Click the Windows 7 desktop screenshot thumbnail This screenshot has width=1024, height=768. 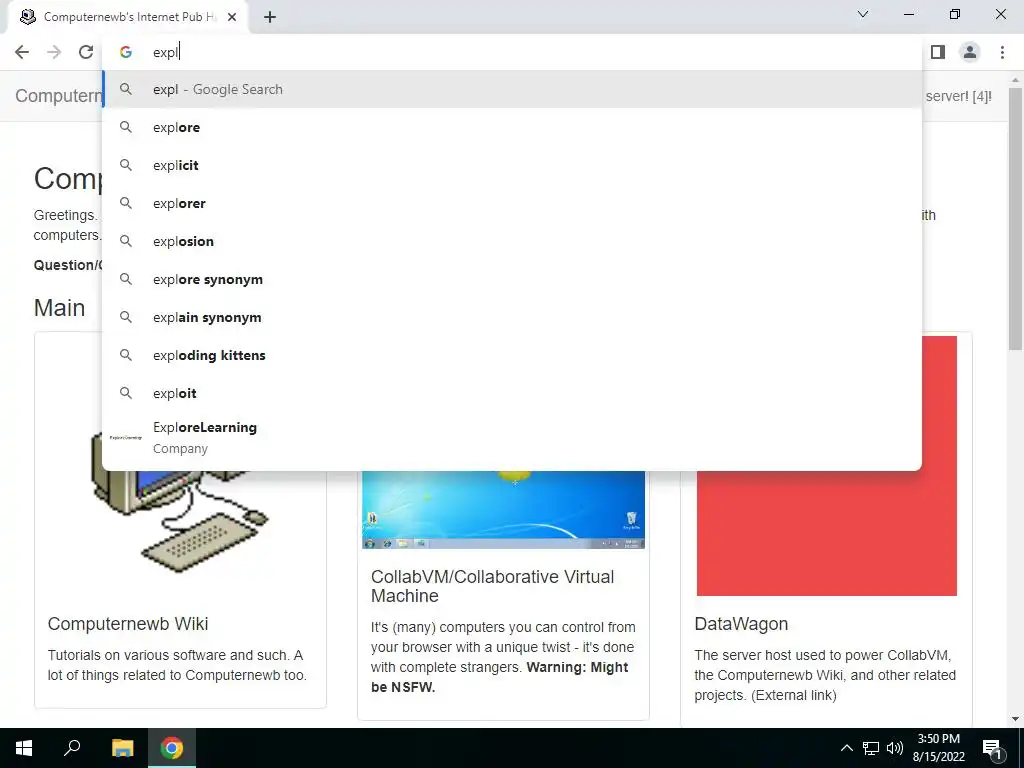(504, 509)
